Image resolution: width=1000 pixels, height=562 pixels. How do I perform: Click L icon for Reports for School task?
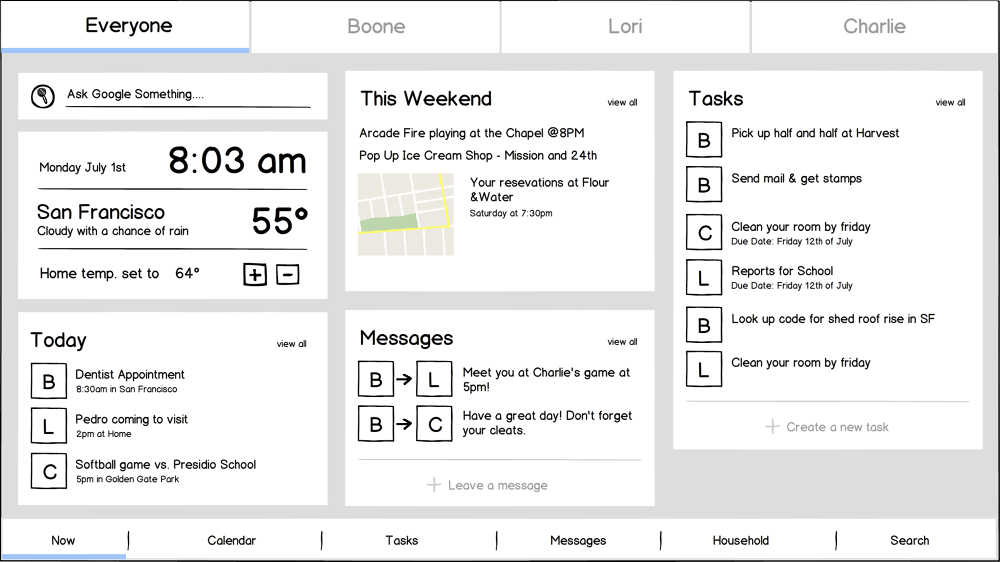click(703, 278)
